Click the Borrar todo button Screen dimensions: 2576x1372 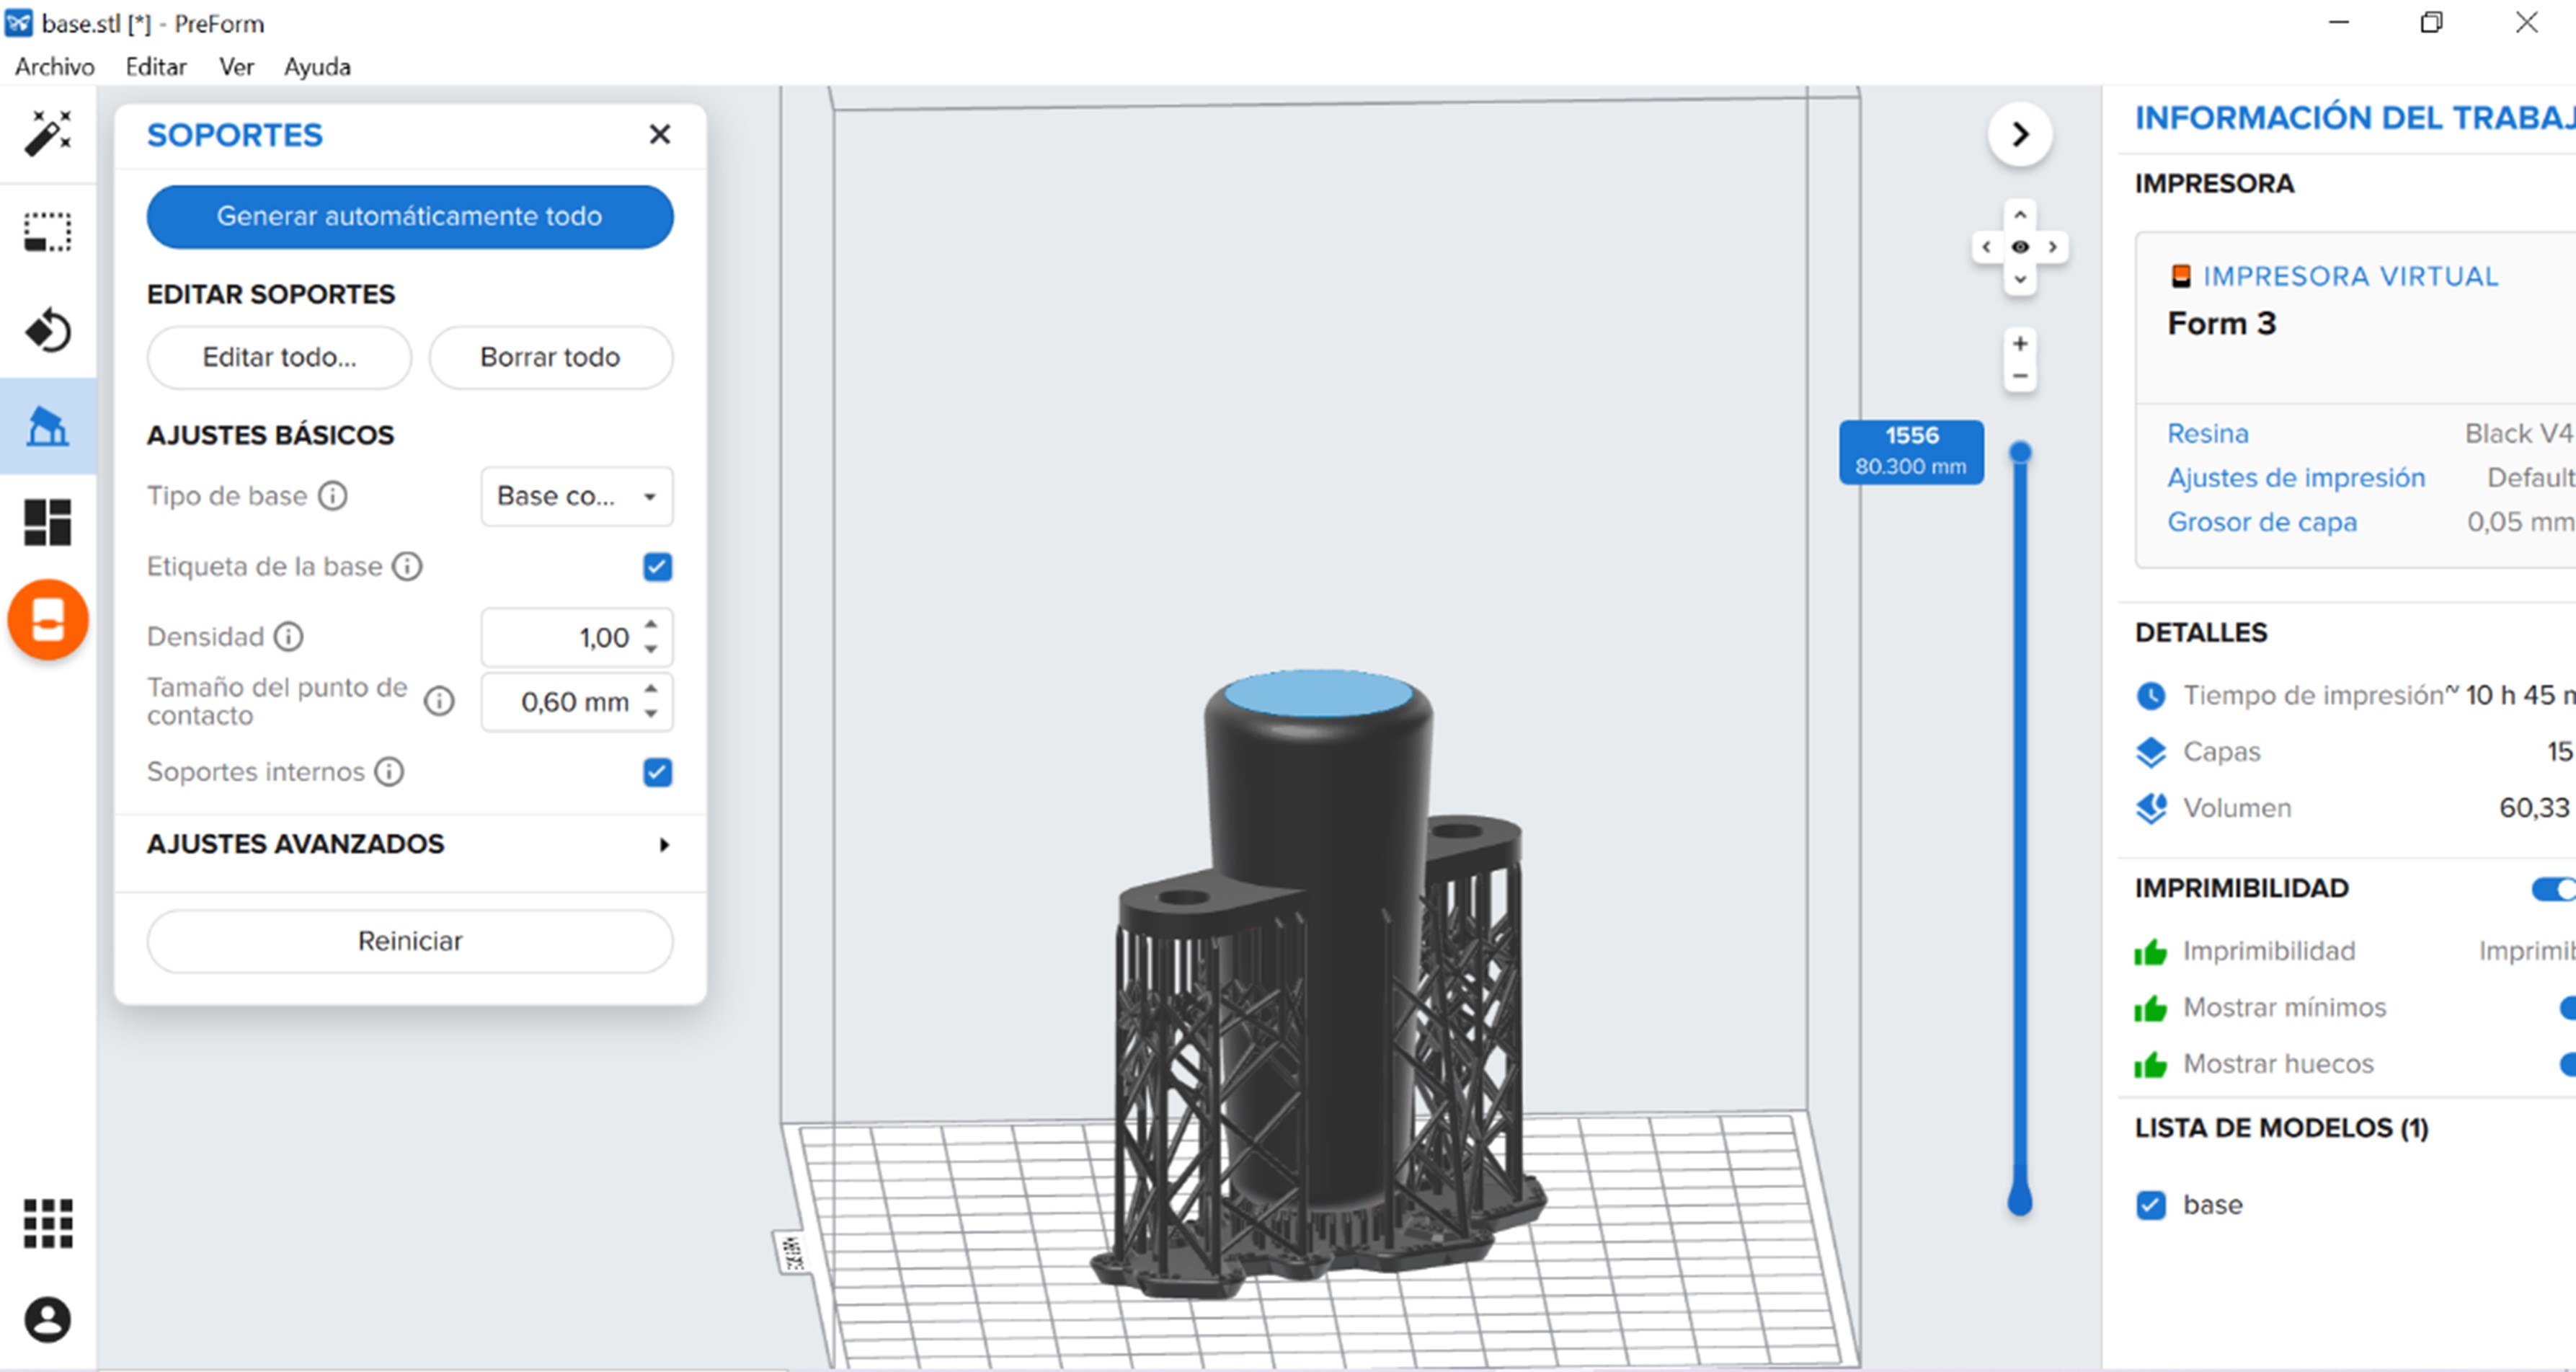[551, 358]
